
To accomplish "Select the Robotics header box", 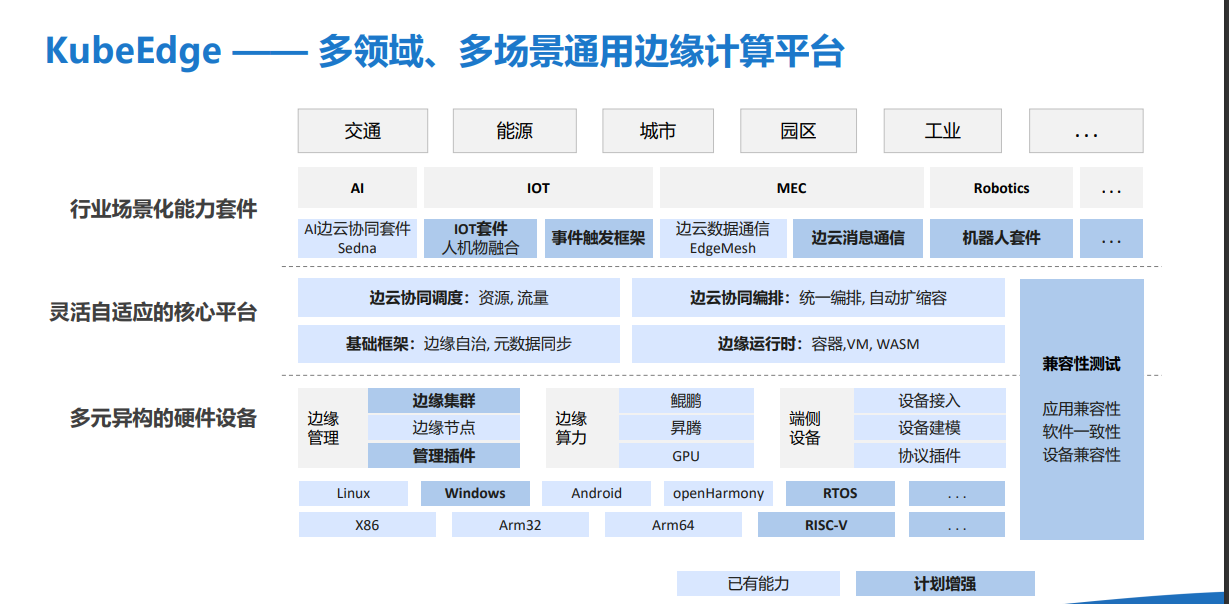I will tap(1001, 188).
